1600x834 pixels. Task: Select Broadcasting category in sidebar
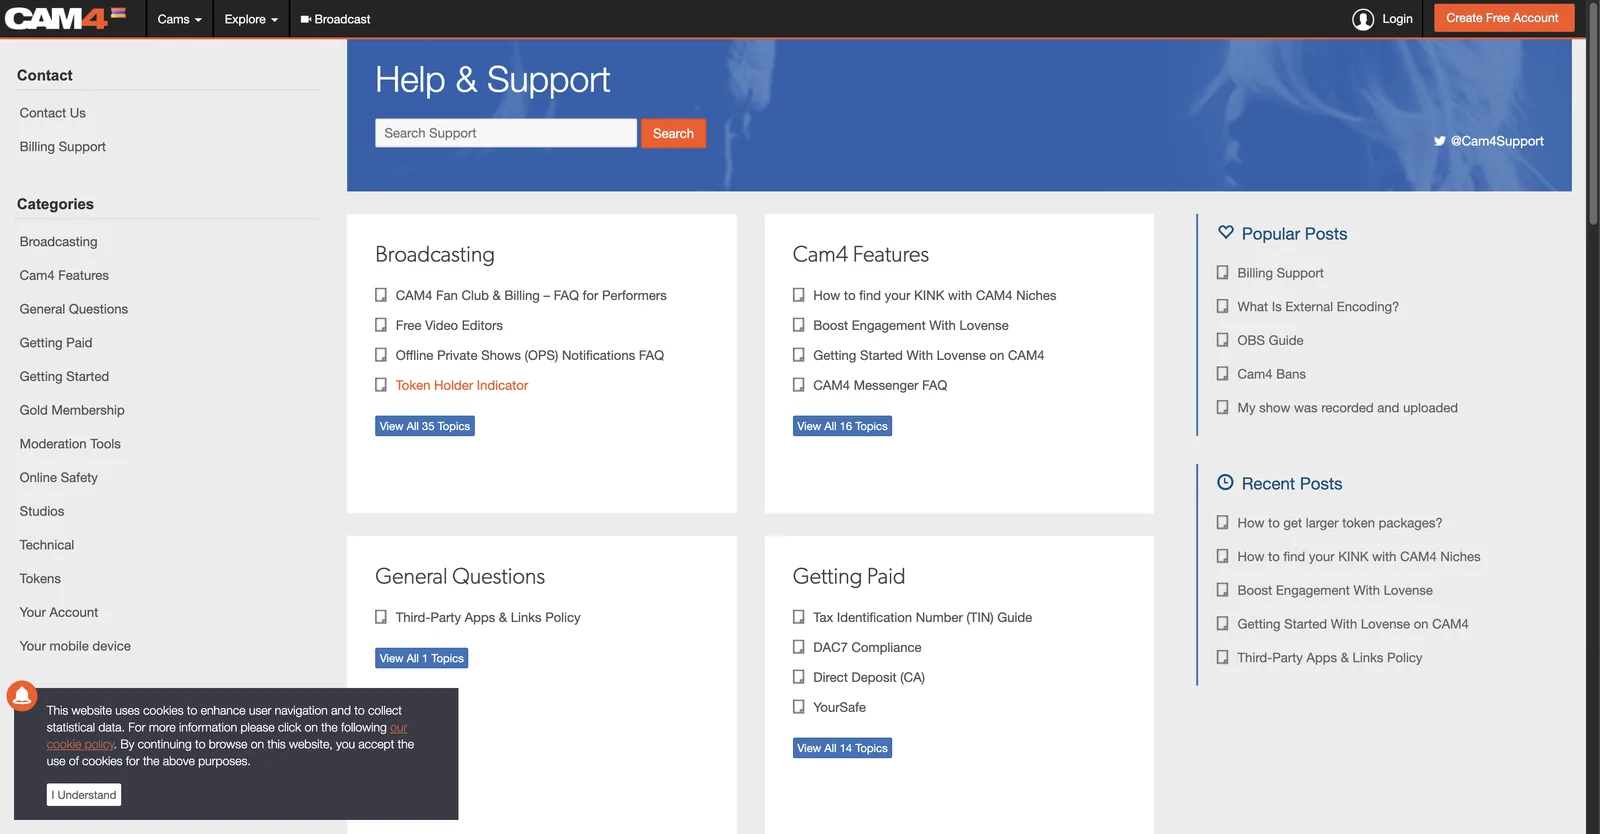tap(59, 242)
